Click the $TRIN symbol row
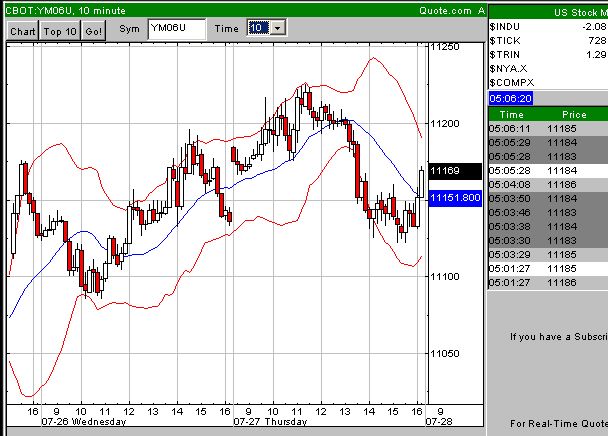 (x=548, y=54)
